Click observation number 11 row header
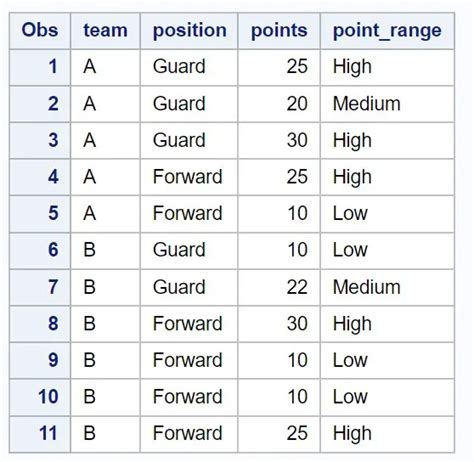 [40, 434]
